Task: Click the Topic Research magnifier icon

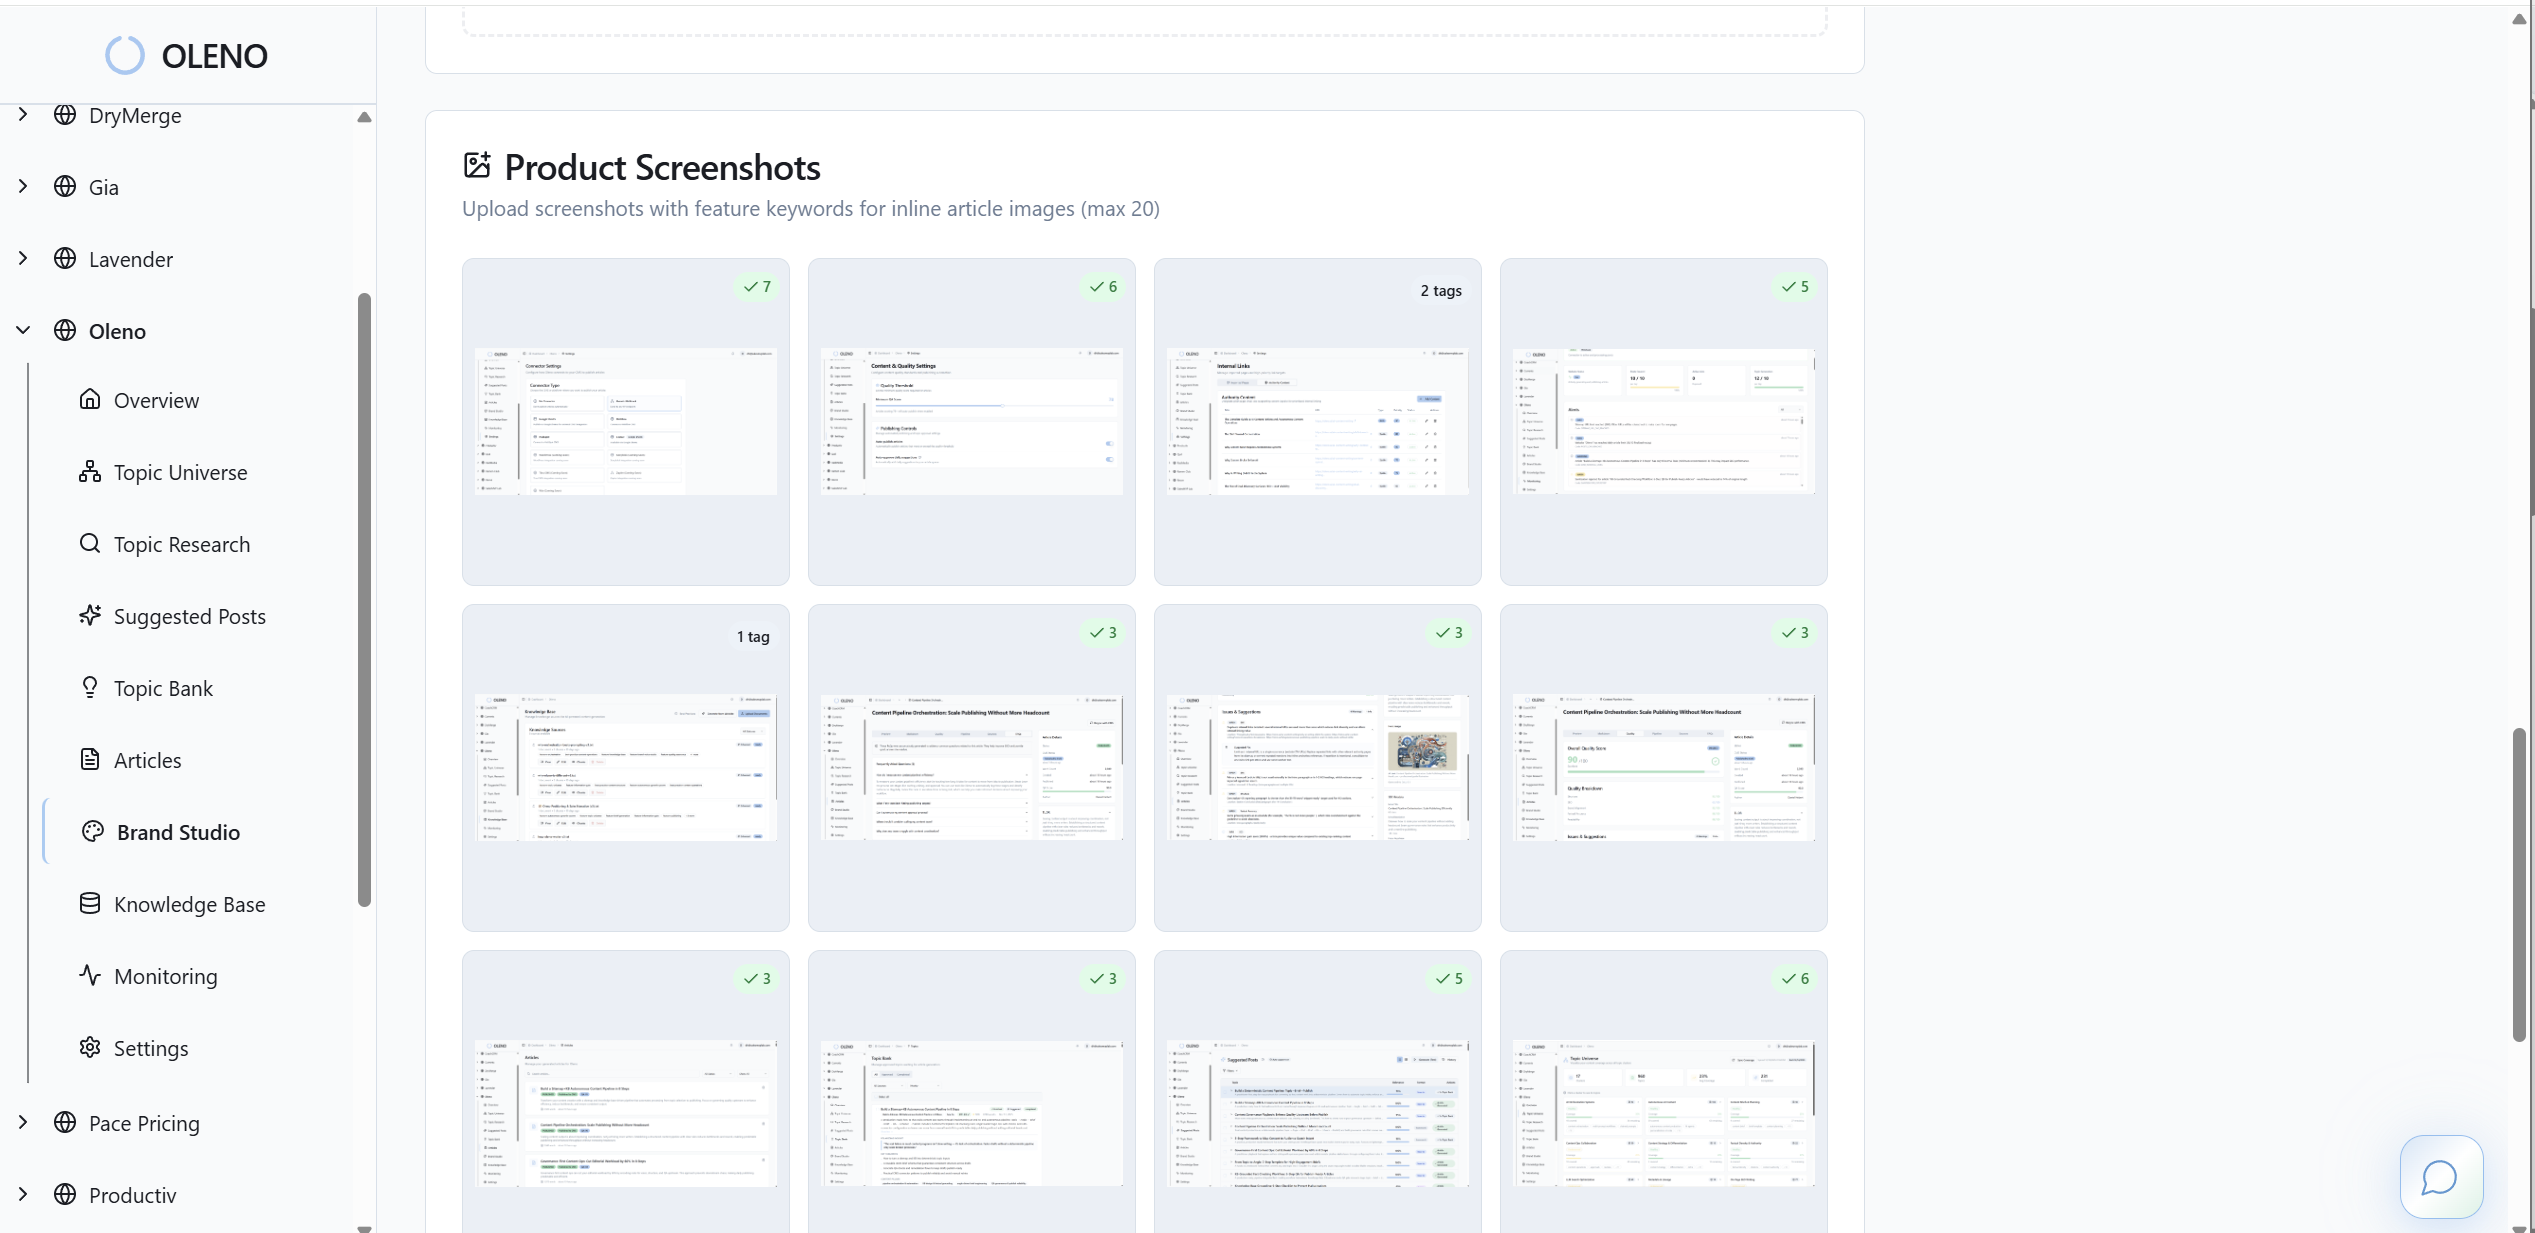Action: [90, 544]
